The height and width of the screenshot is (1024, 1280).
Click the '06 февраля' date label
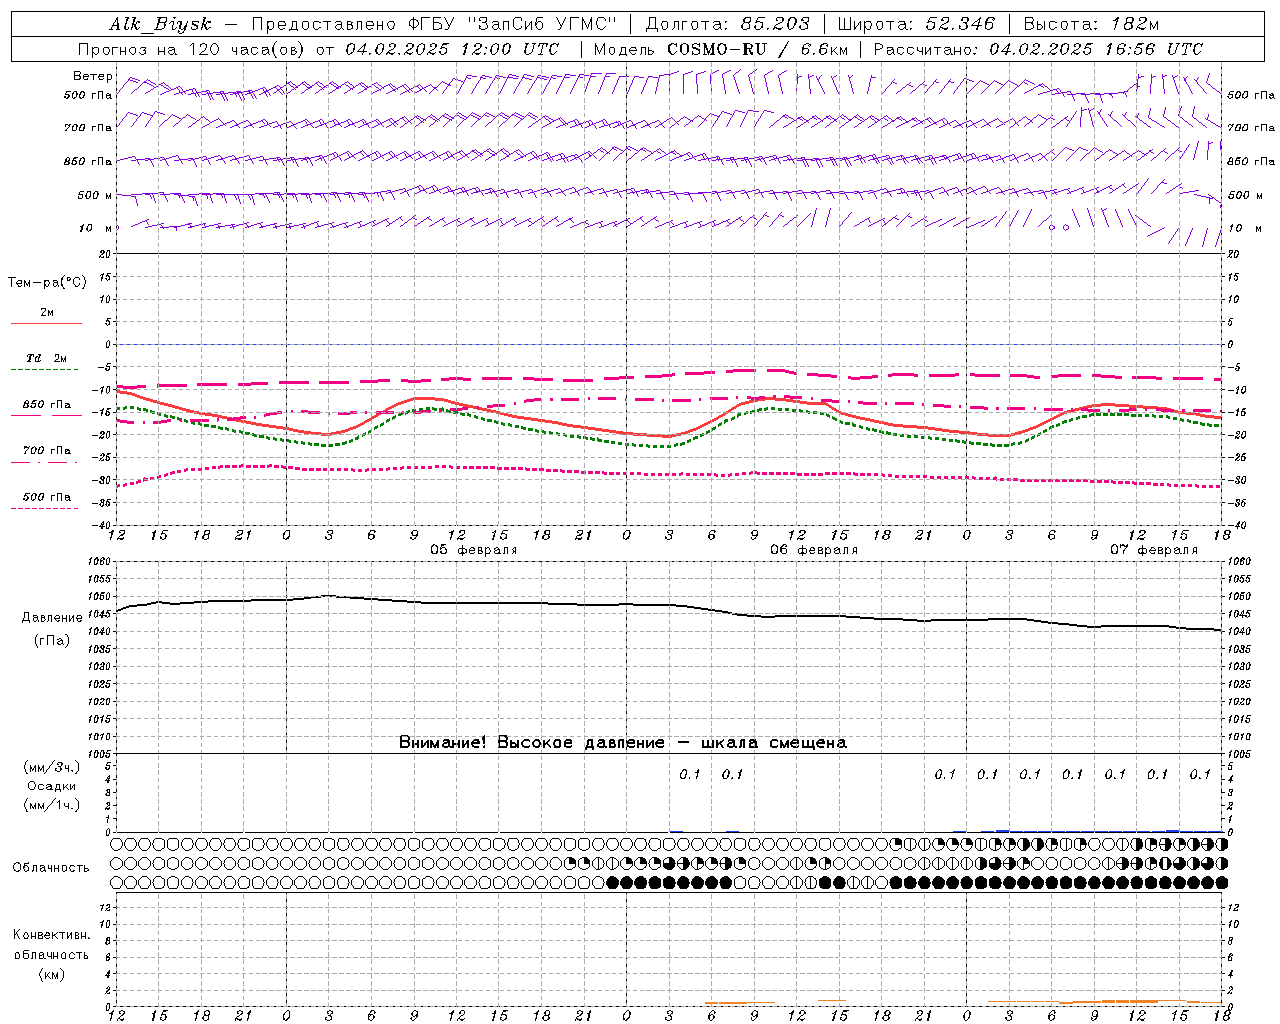tap(813, 550)
